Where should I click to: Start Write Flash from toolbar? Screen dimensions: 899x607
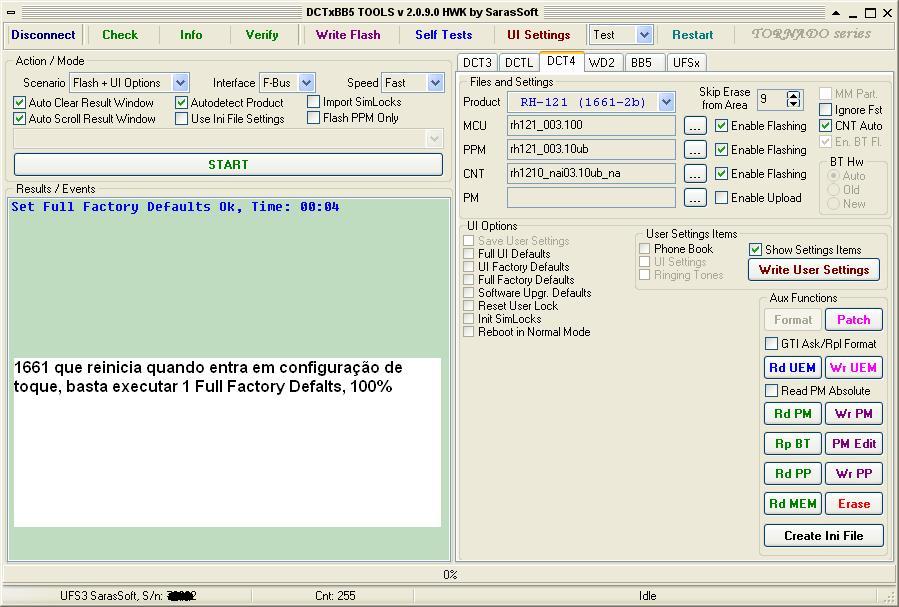point(348,35)
